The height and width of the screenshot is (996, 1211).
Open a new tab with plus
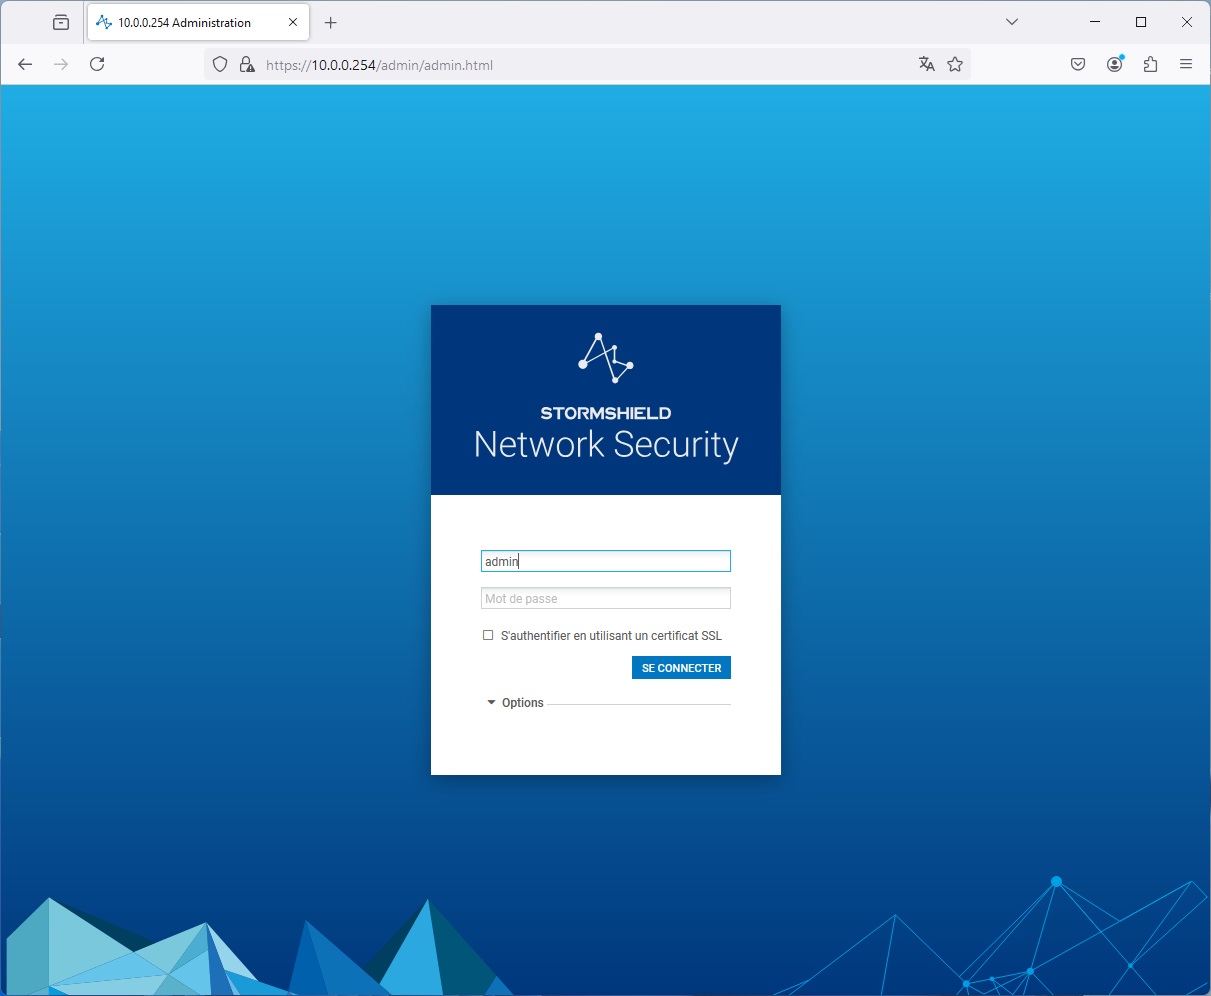click(x=331, y=22)
